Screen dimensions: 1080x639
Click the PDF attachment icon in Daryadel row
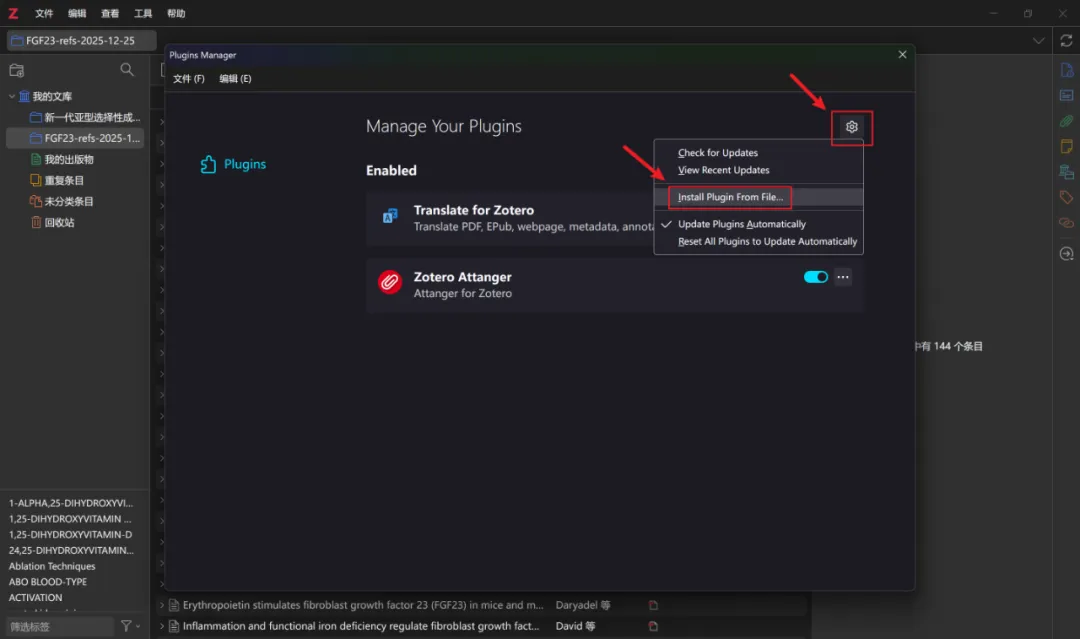(x=653, y=605)
